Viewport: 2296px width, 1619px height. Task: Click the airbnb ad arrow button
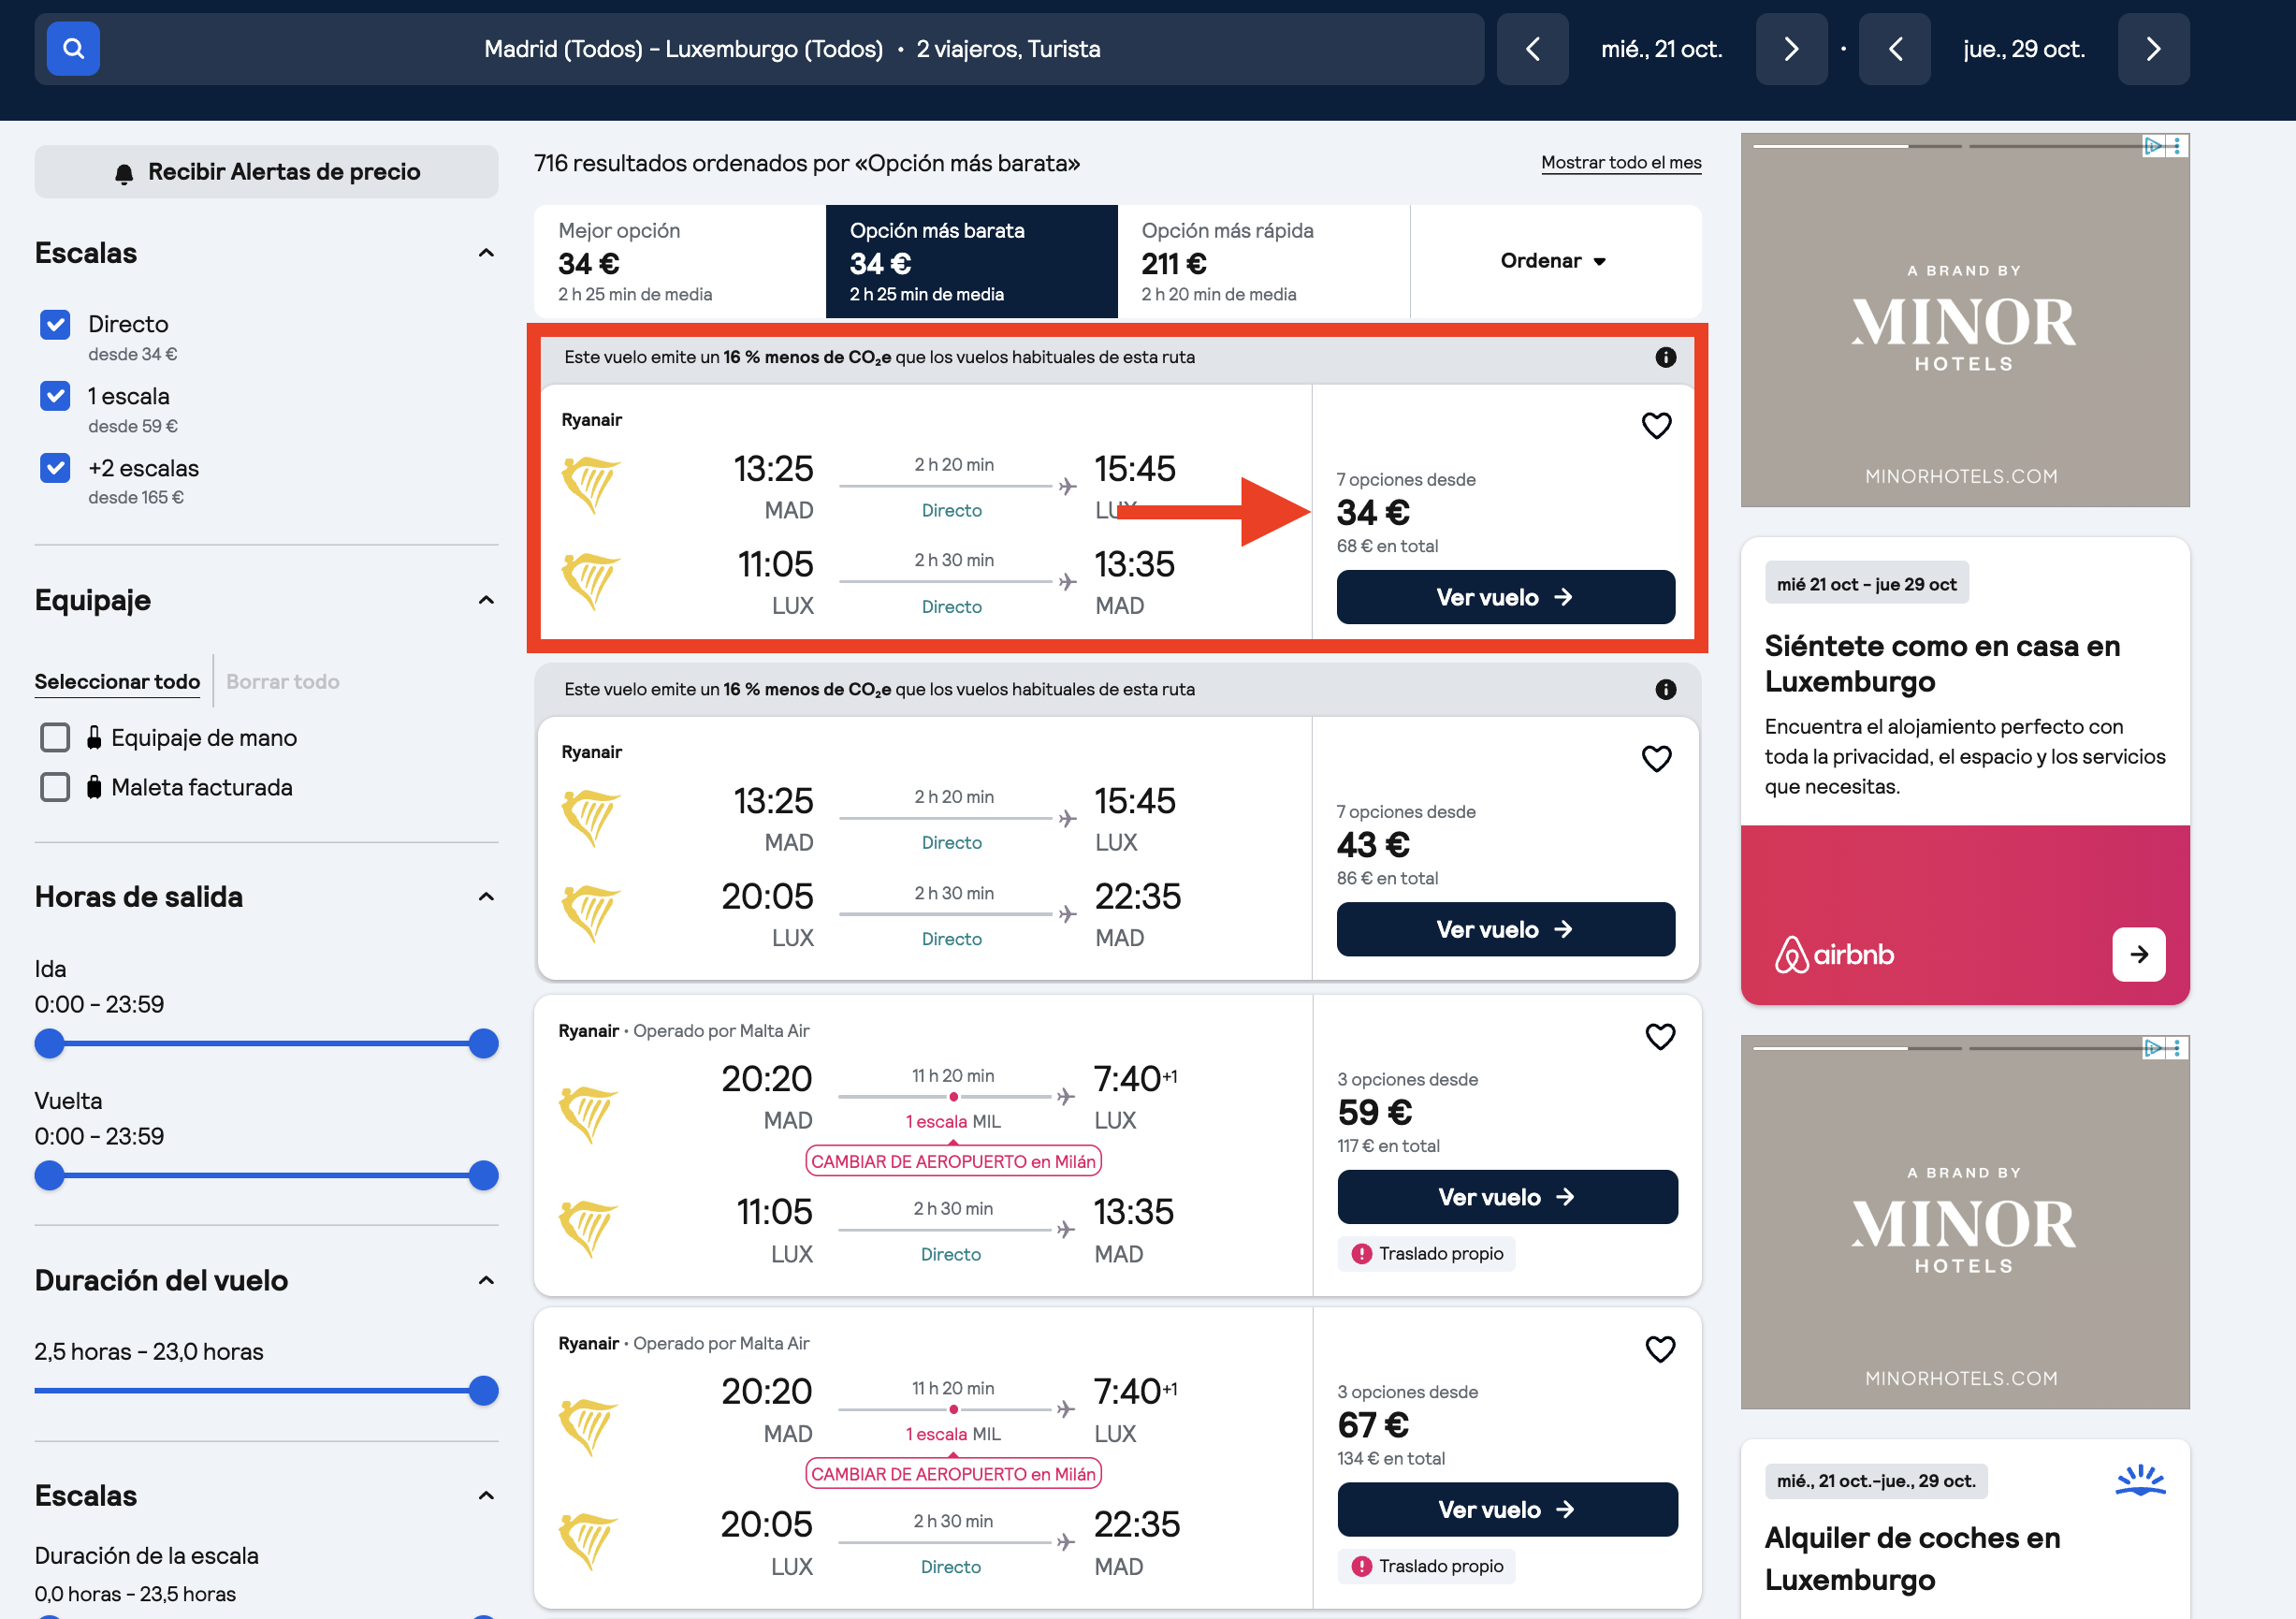pyautogui.click(x=2138, y=954)
